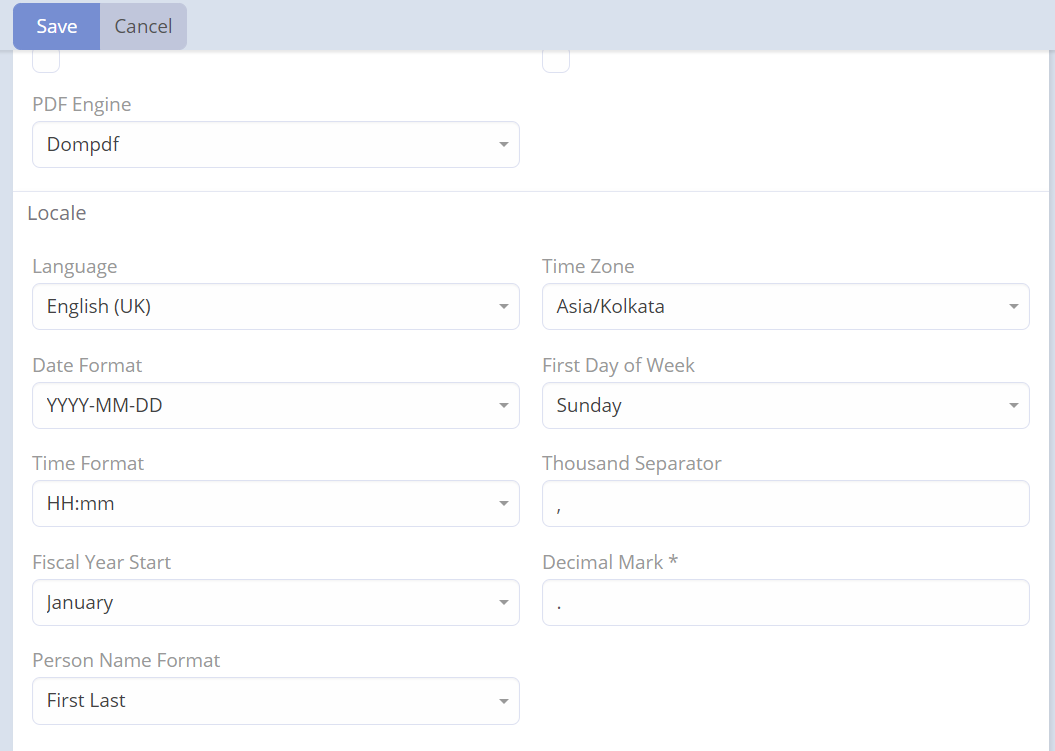Save the settings changes
1055x751 pixels.
56,26
